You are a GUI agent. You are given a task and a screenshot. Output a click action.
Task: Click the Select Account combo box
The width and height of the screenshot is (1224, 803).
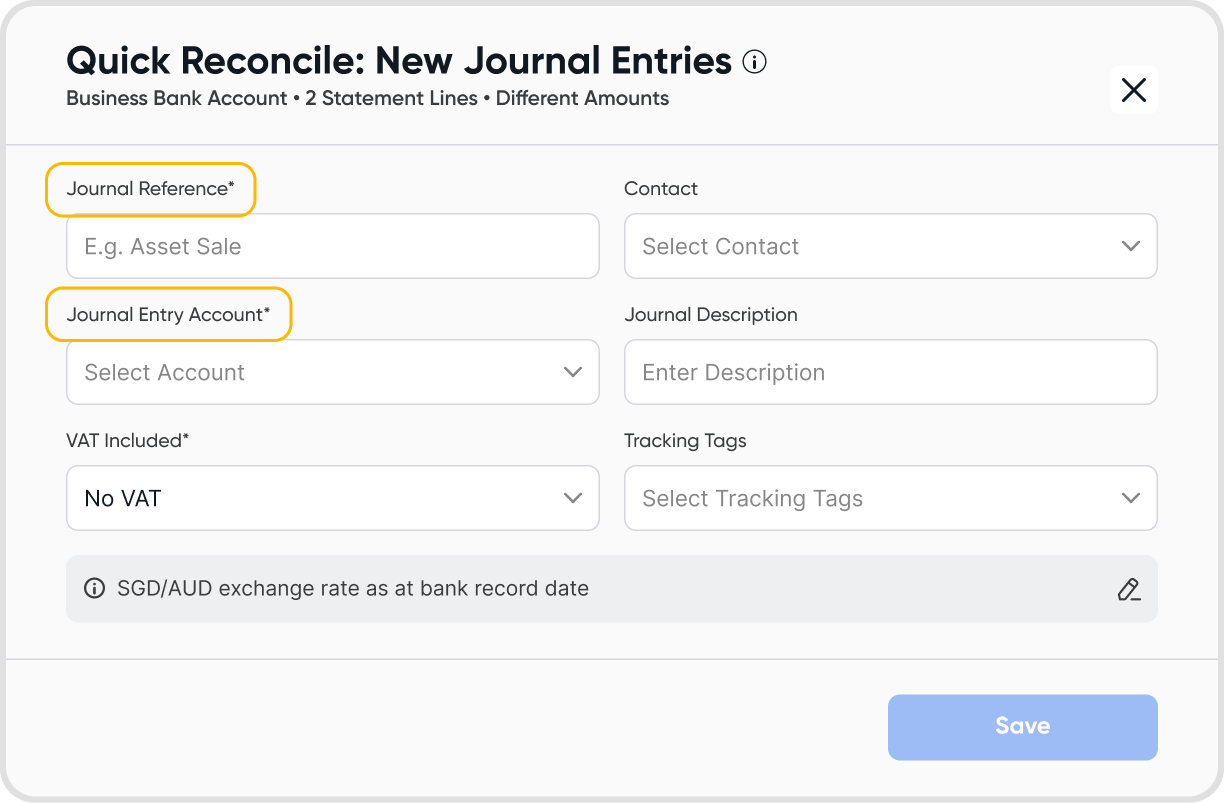pos(312,372)
